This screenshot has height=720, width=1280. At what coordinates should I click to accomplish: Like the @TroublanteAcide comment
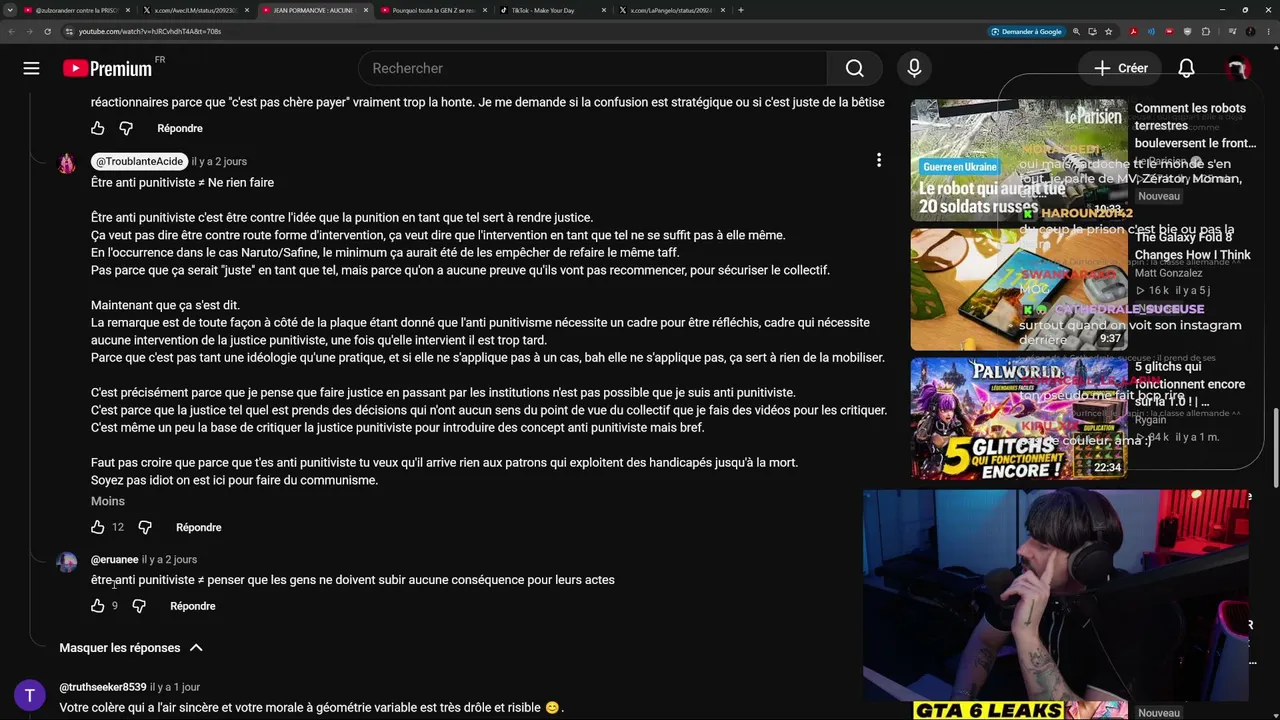pos(98,527)
